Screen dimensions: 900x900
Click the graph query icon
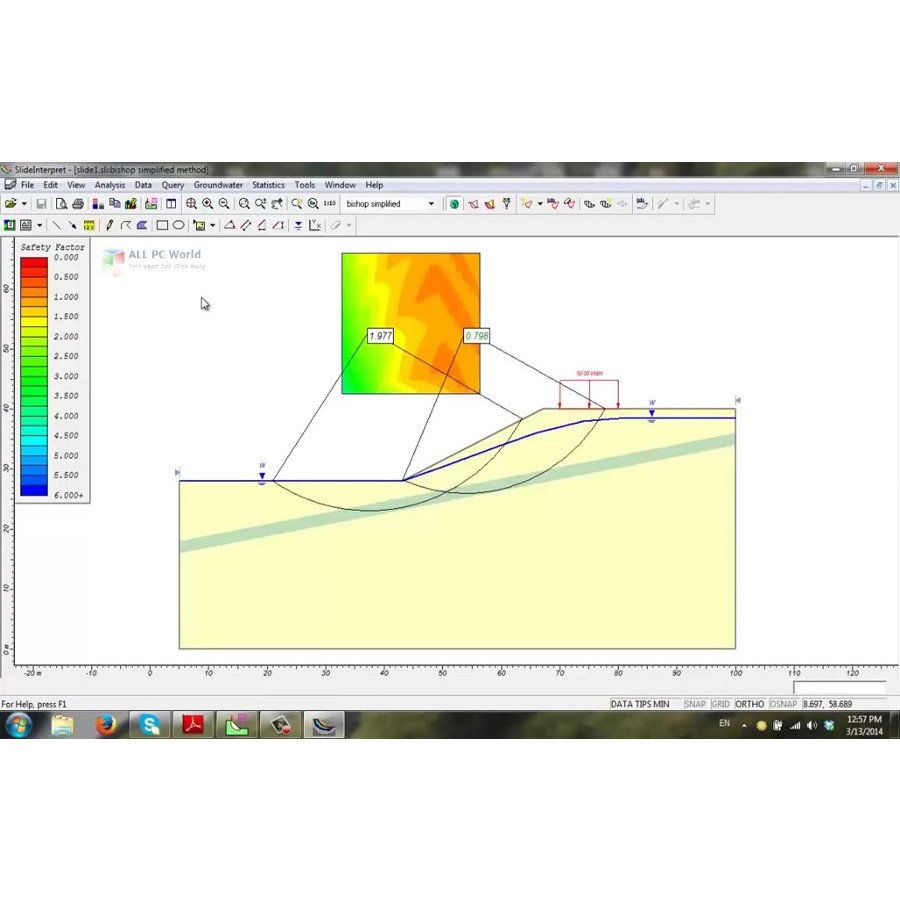tap(553, 204)
